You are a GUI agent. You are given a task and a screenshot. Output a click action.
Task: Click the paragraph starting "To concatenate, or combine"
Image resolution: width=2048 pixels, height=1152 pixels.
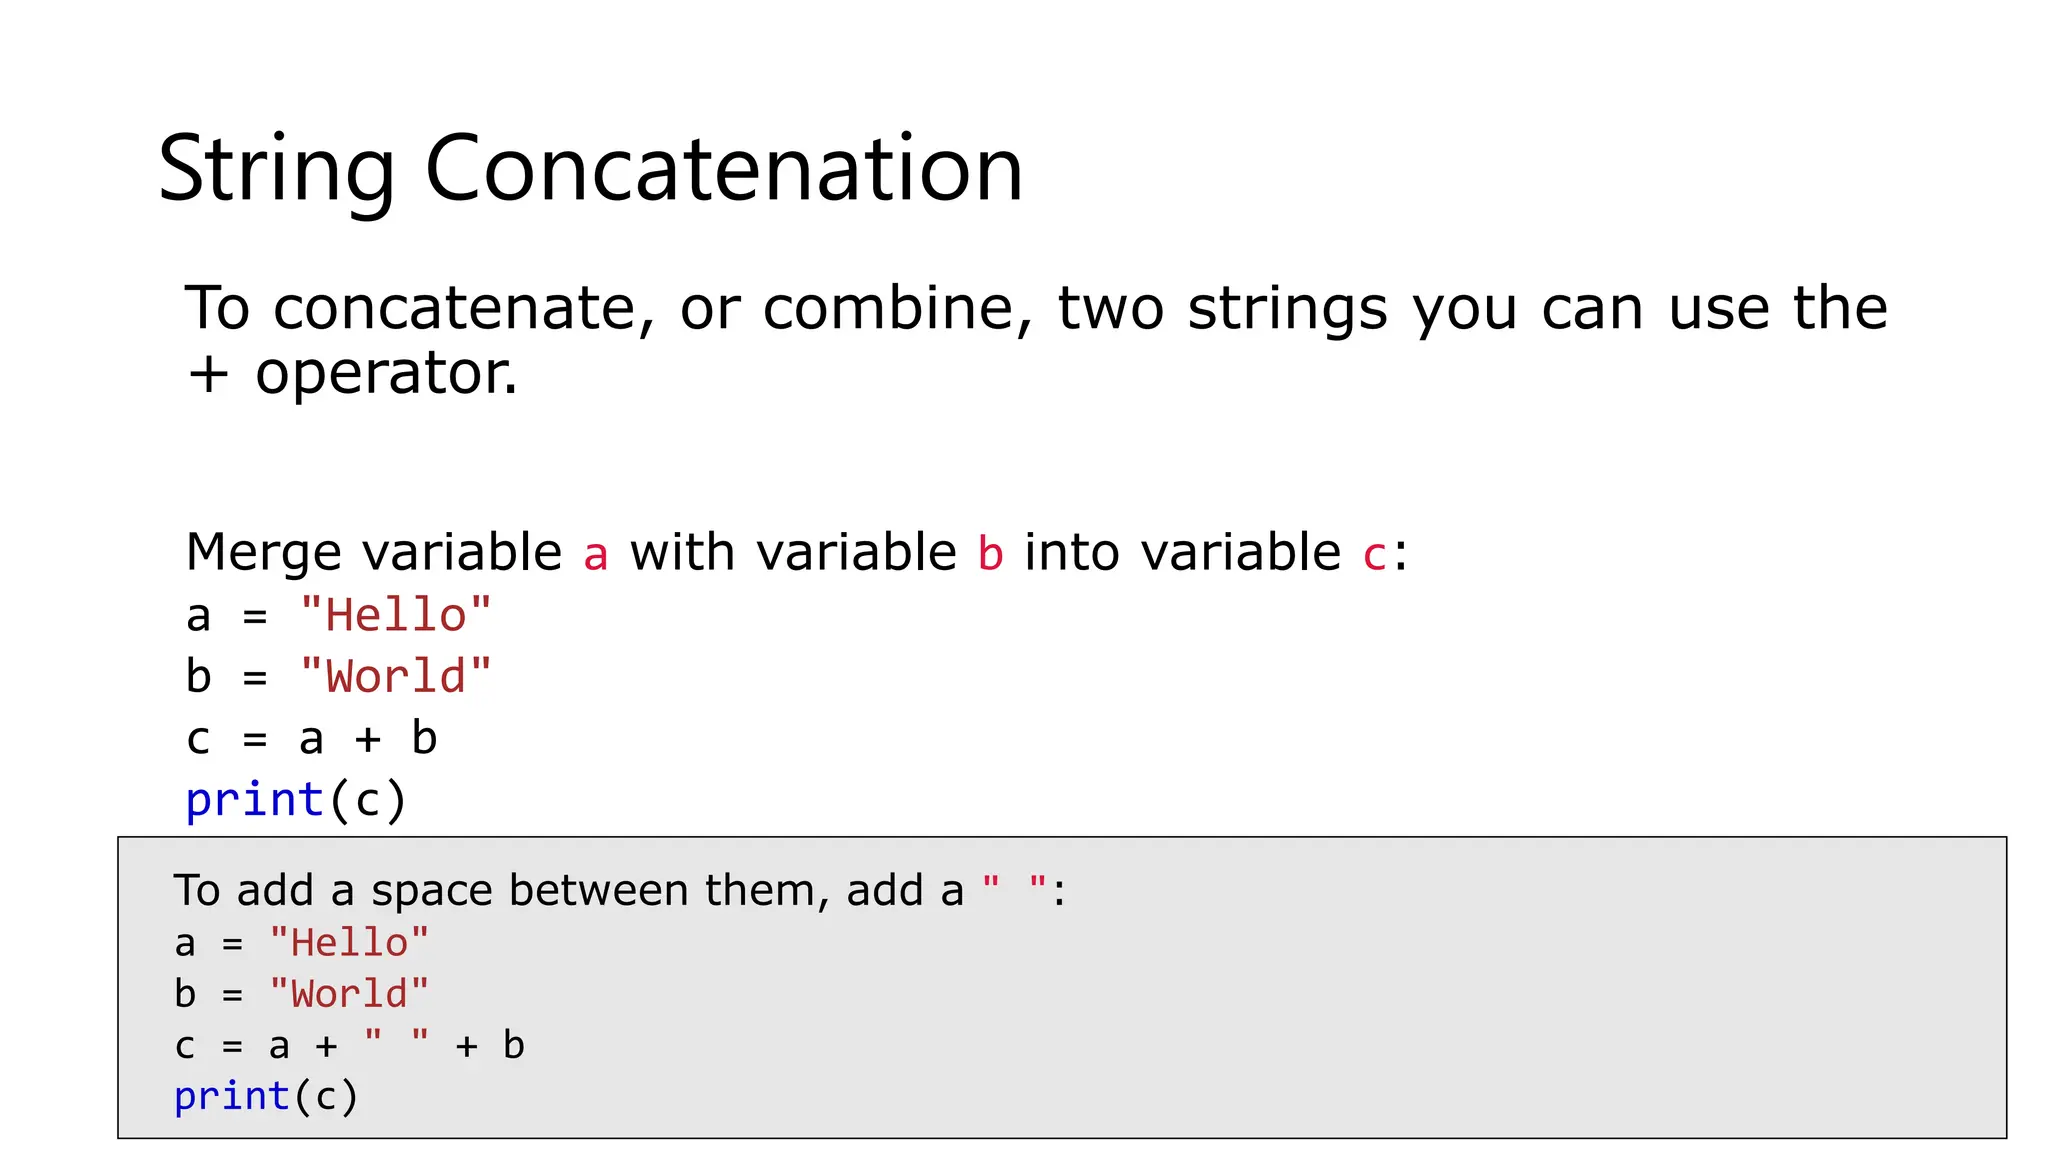pyautogui.click(x=1035, y=308)
